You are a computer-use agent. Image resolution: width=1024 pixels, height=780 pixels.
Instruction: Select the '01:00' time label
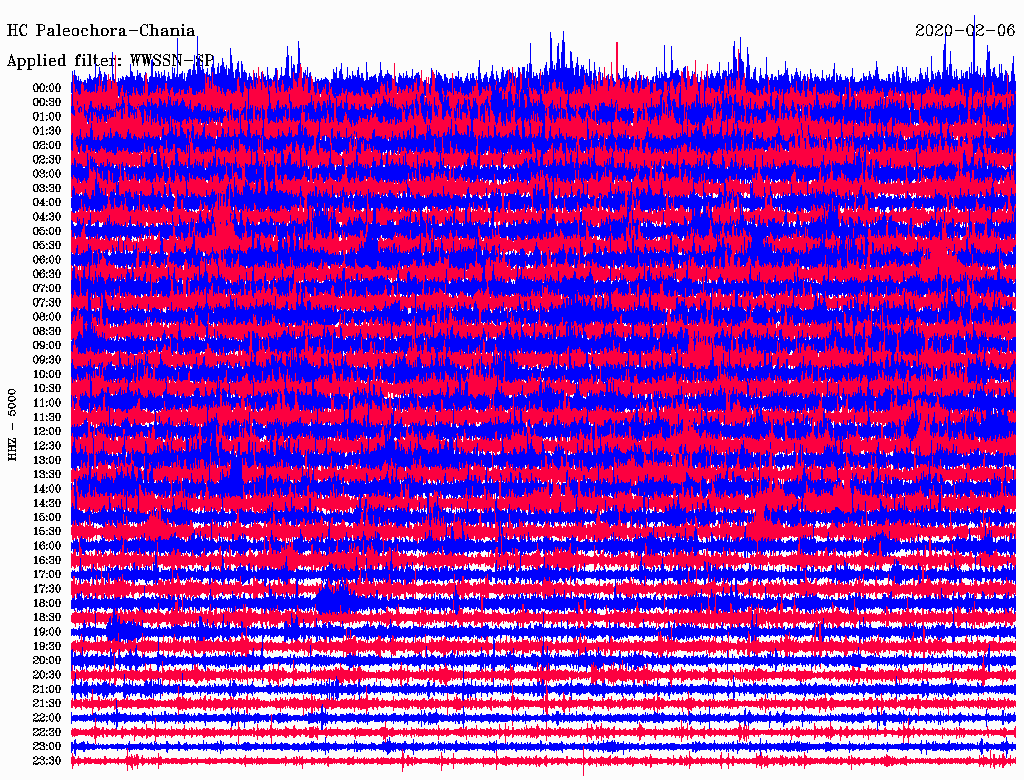pyautogui.click(x=47, y=116)
